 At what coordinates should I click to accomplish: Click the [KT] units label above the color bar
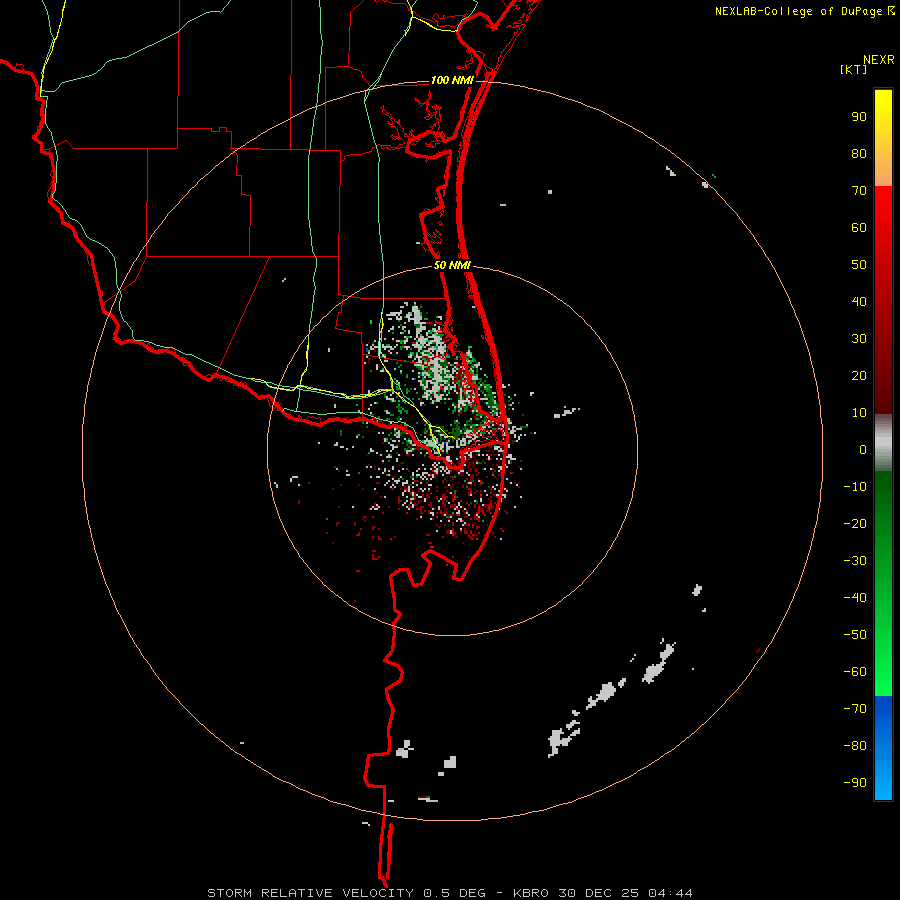pyautogui.click(x=854, y=69)
